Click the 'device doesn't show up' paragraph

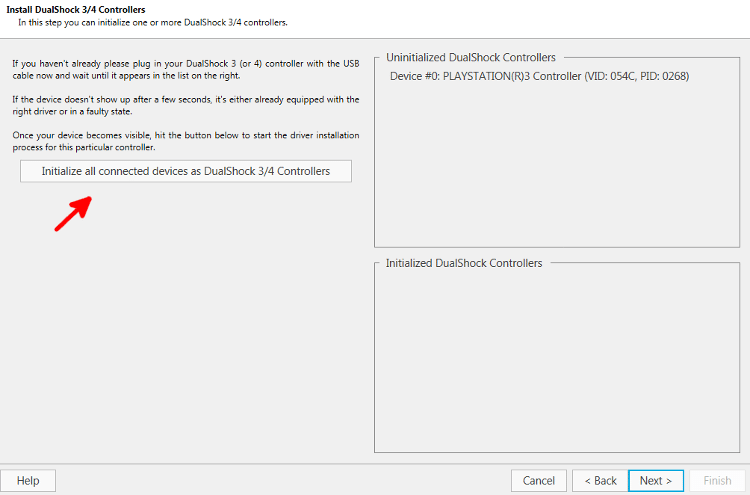click(x=186, y=105)
